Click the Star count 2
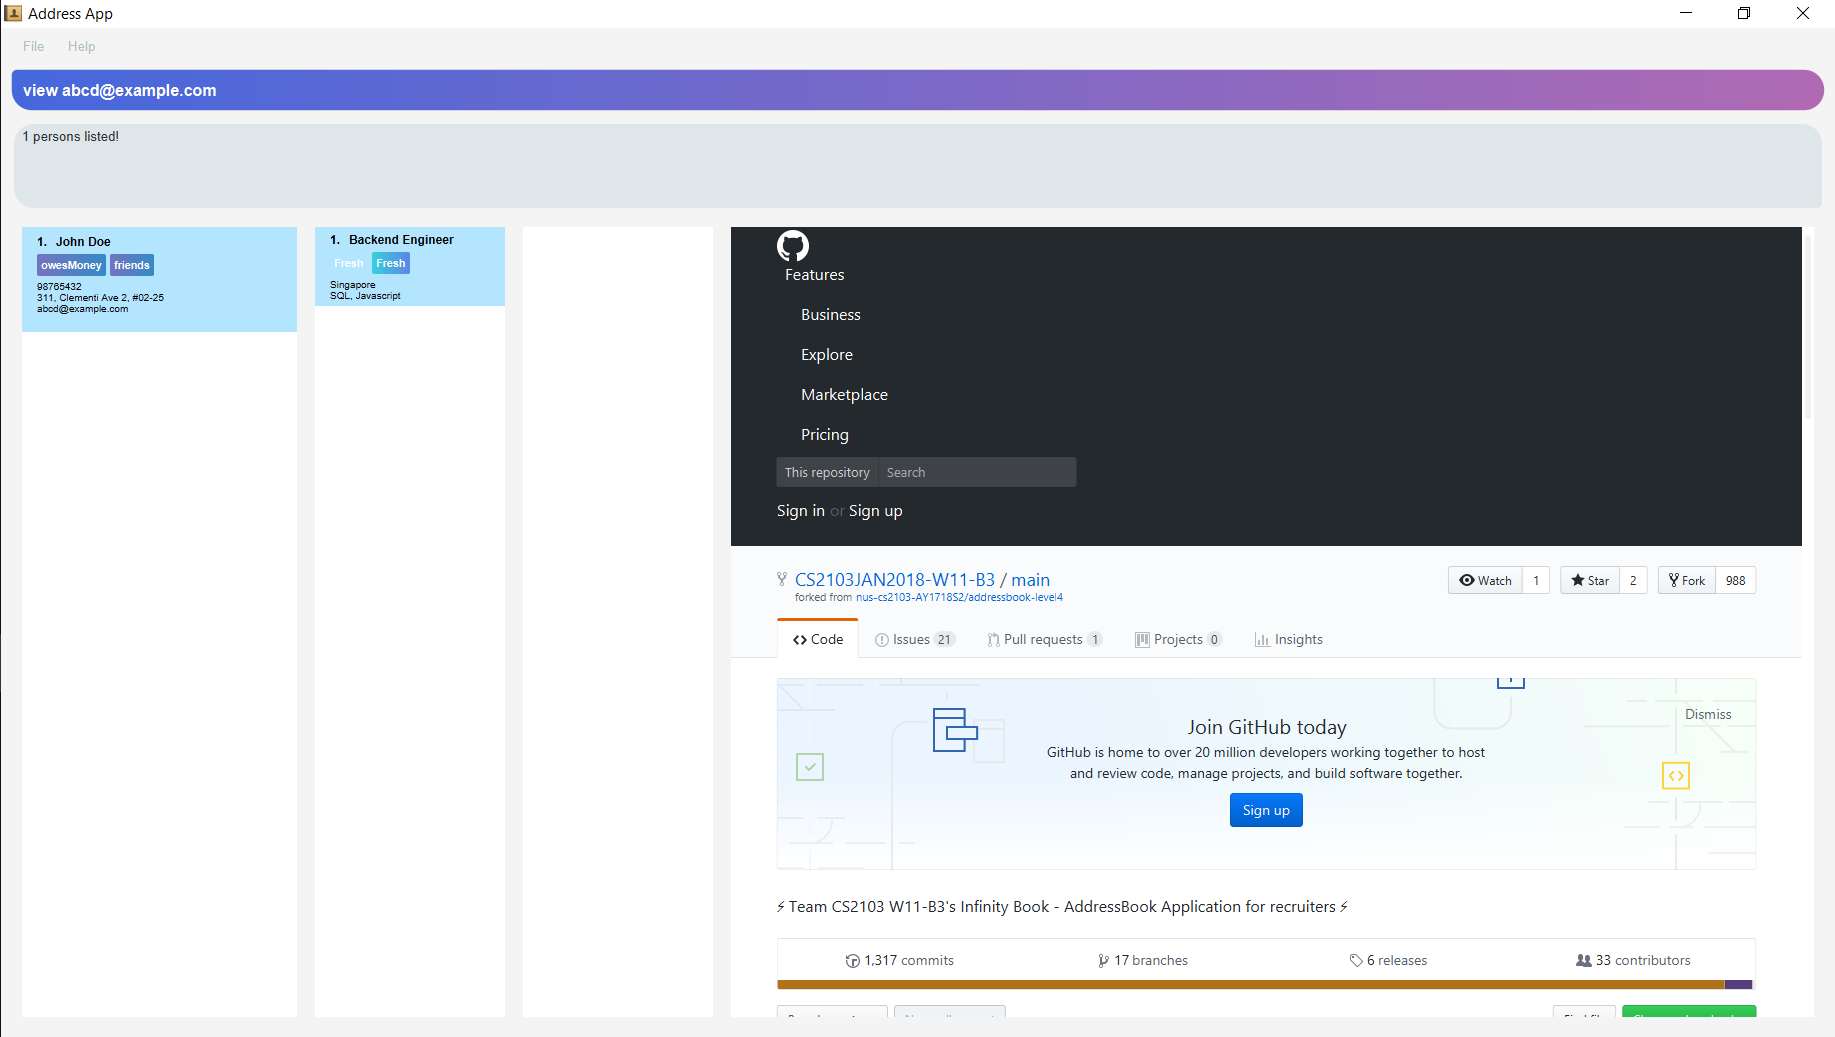Screen dimensions: 1835x1037 (1633, 580)
